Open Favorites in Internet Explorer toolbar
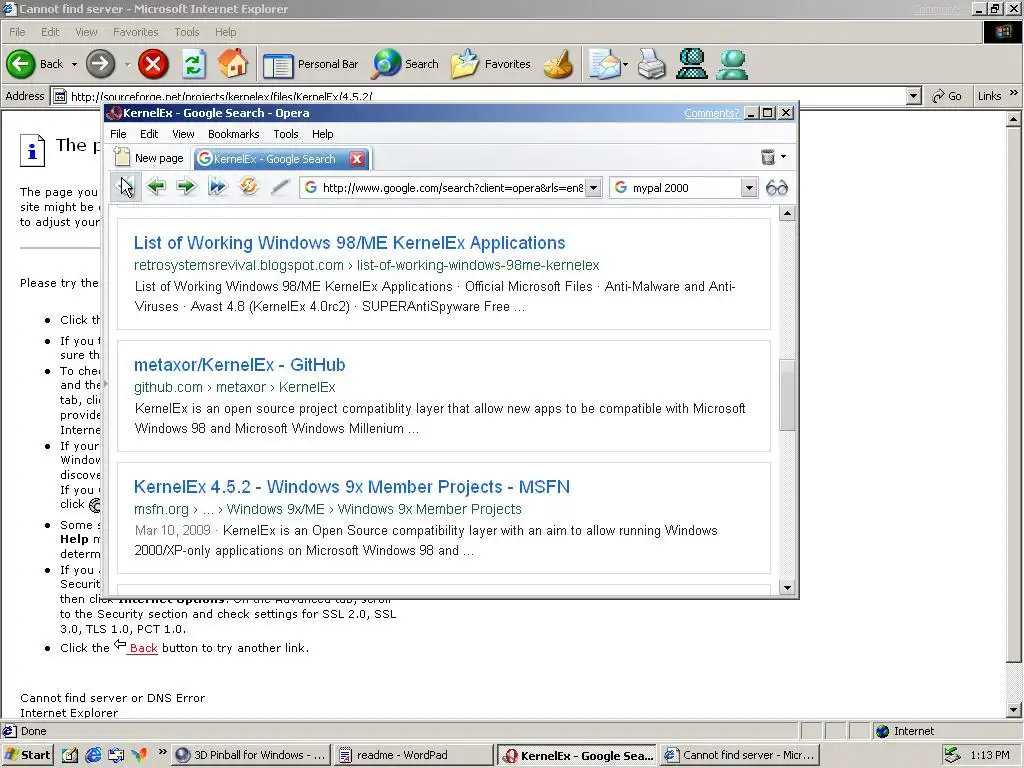 tap(490, 64)
